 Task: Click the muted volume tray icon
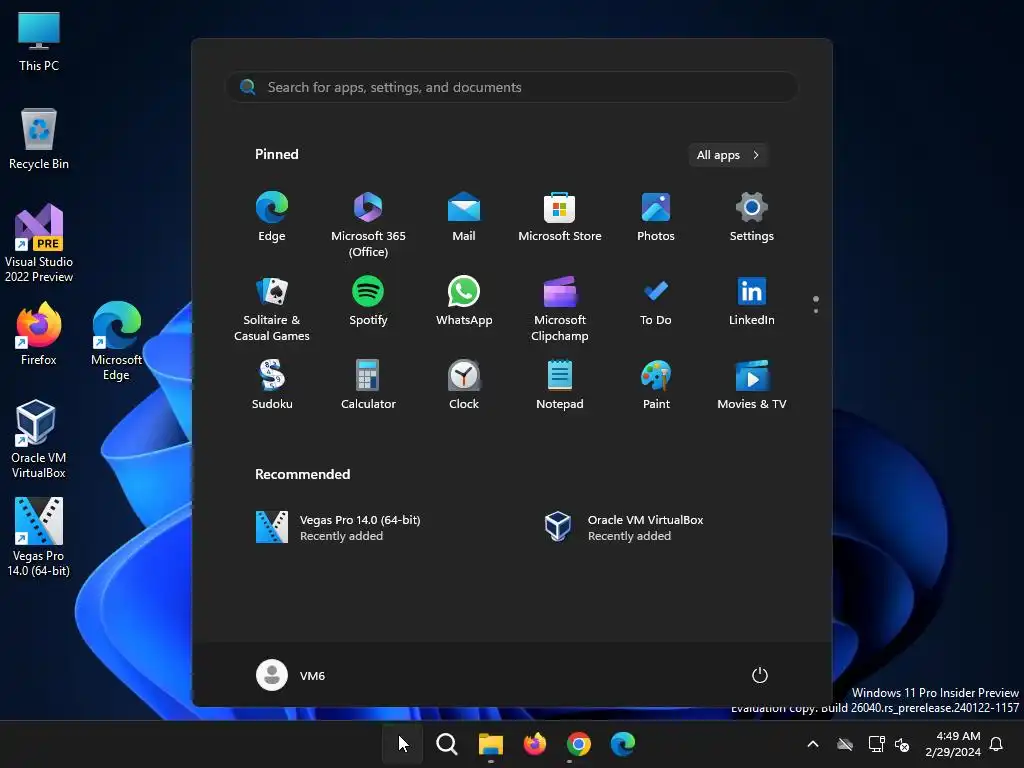pyautogui.click(x=902, y=744)
